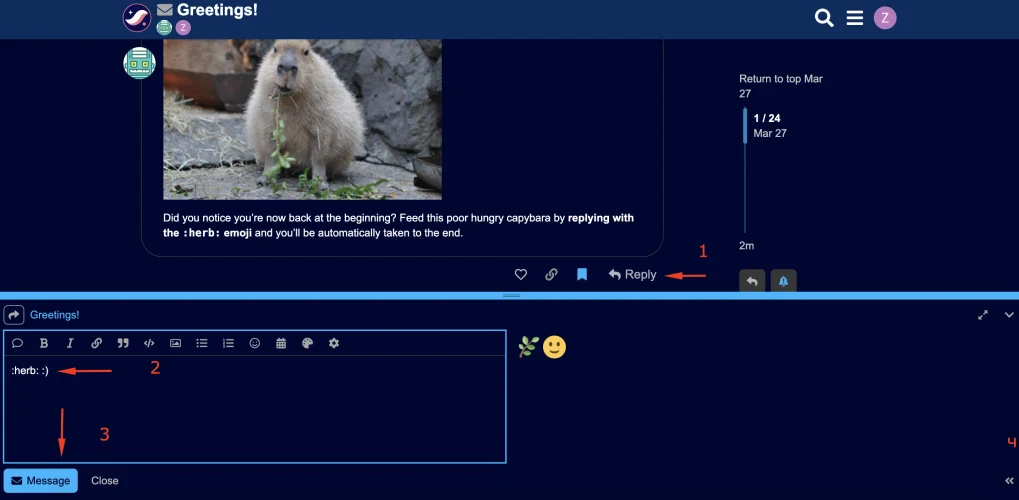The height and width of the screenshot is (500, 1019).
Task: Apply italic formatting in composer
Action: (70, 343)
